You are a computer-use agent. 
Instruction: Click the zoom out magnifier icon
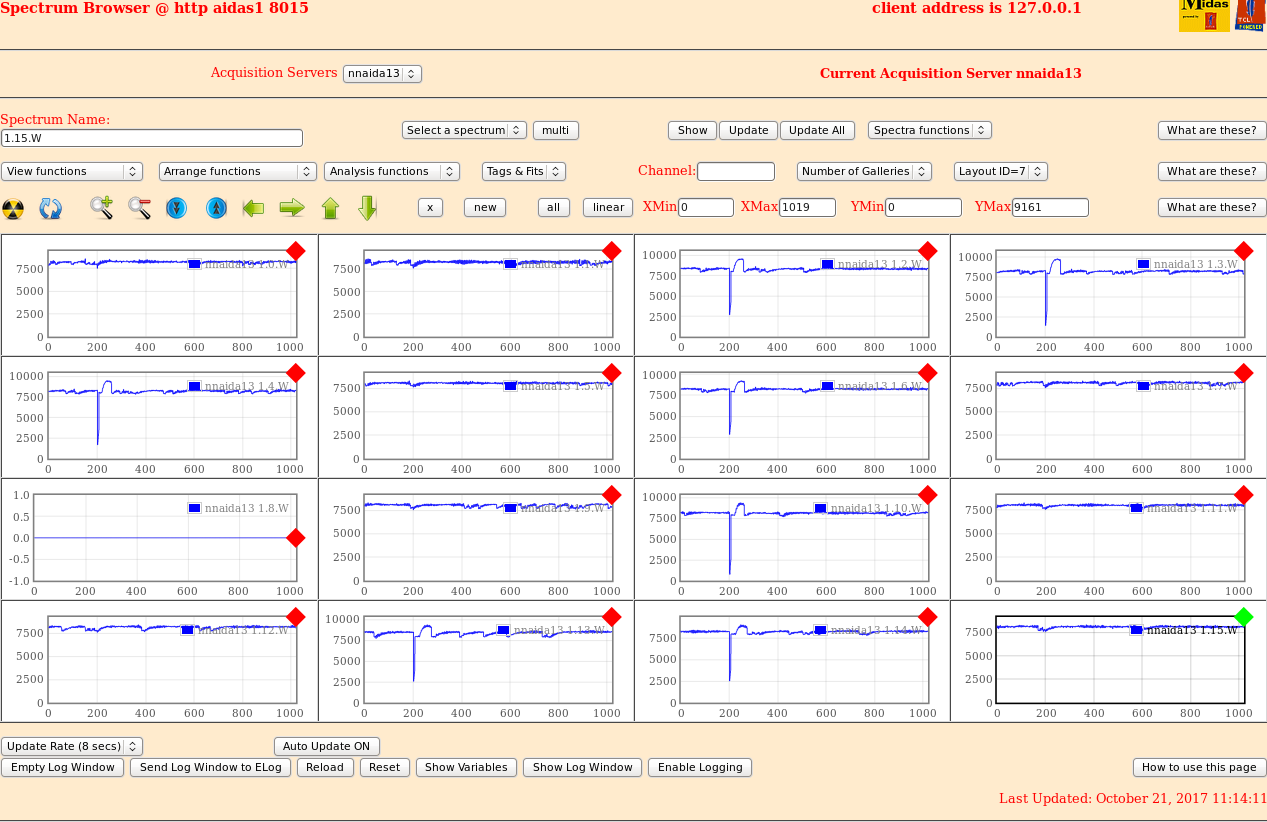139,208
